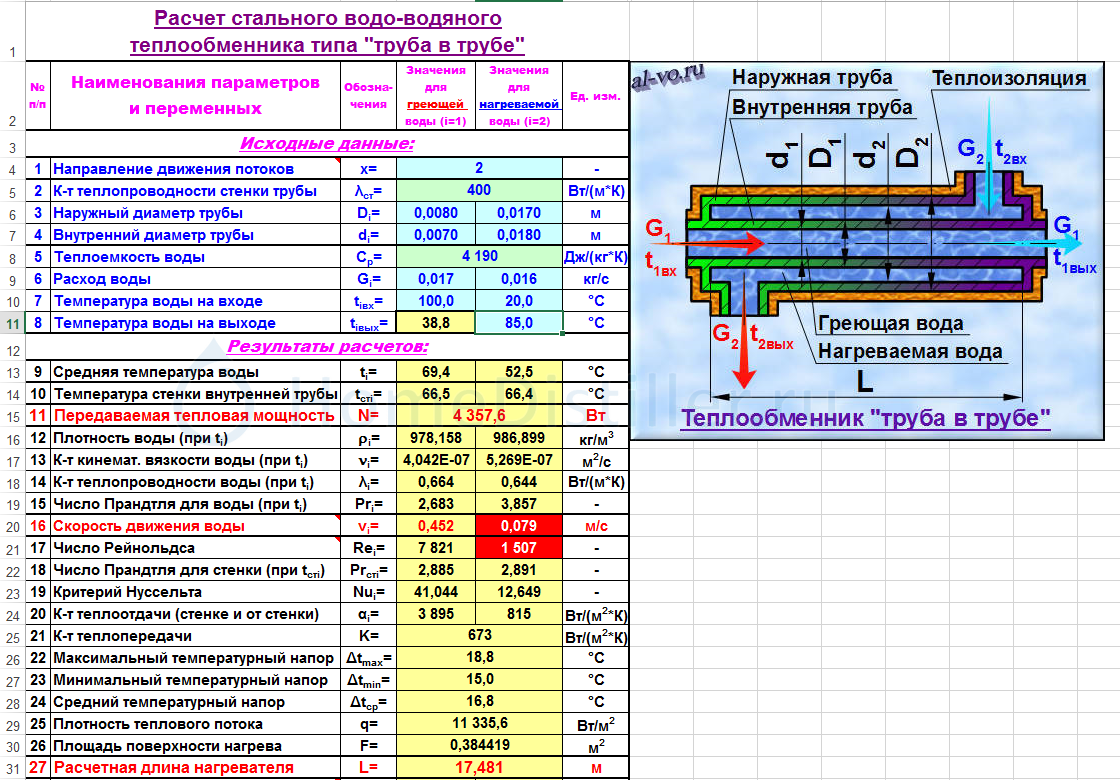Click section heading 'Исходные данные:'
The height and width of the screenshot is (780, 1120).
tap(327, 144)
